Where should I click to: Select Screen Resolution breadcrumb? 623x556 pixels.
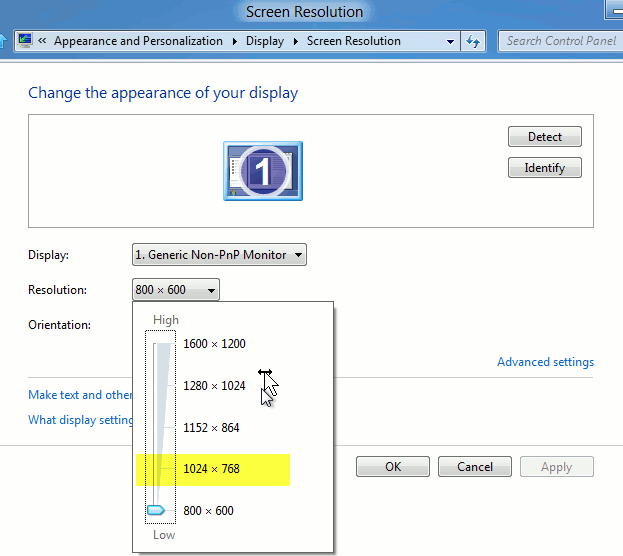click(x=354, y=41)
